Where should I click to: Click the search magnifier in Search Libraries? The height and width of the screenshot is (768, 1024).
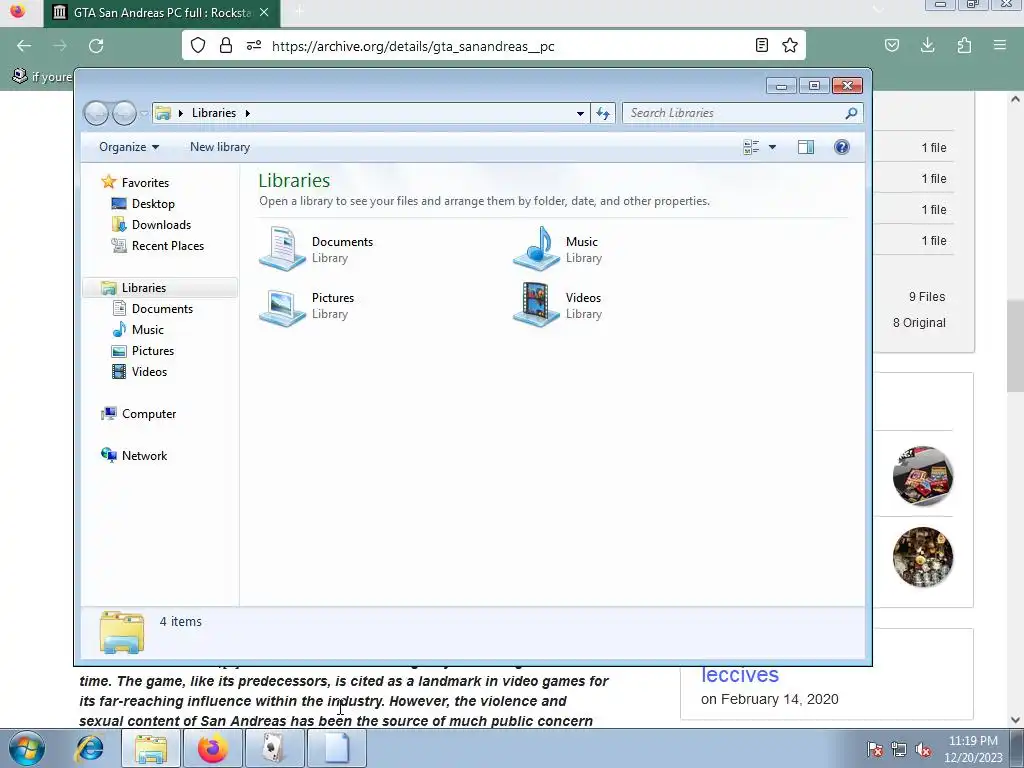pyautogui.click(x=851, y=113)
